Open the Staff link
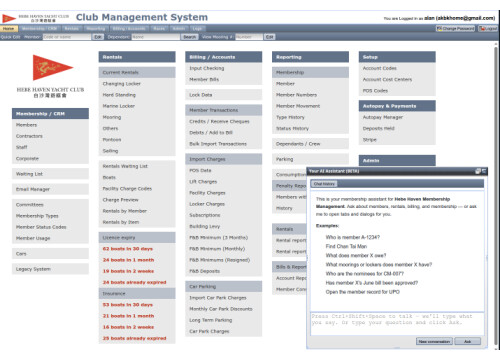 21,147
